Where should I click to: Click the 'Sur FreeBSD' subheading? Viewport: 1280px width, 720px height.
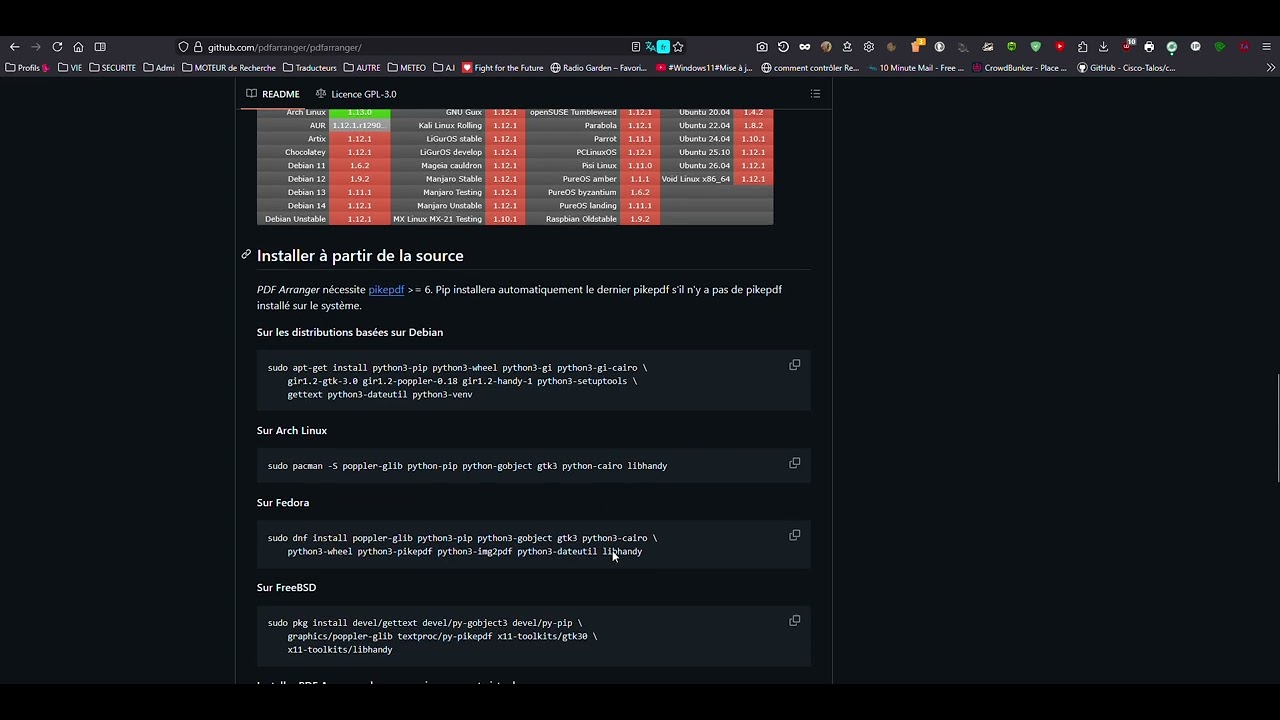(x=286, y=588)
